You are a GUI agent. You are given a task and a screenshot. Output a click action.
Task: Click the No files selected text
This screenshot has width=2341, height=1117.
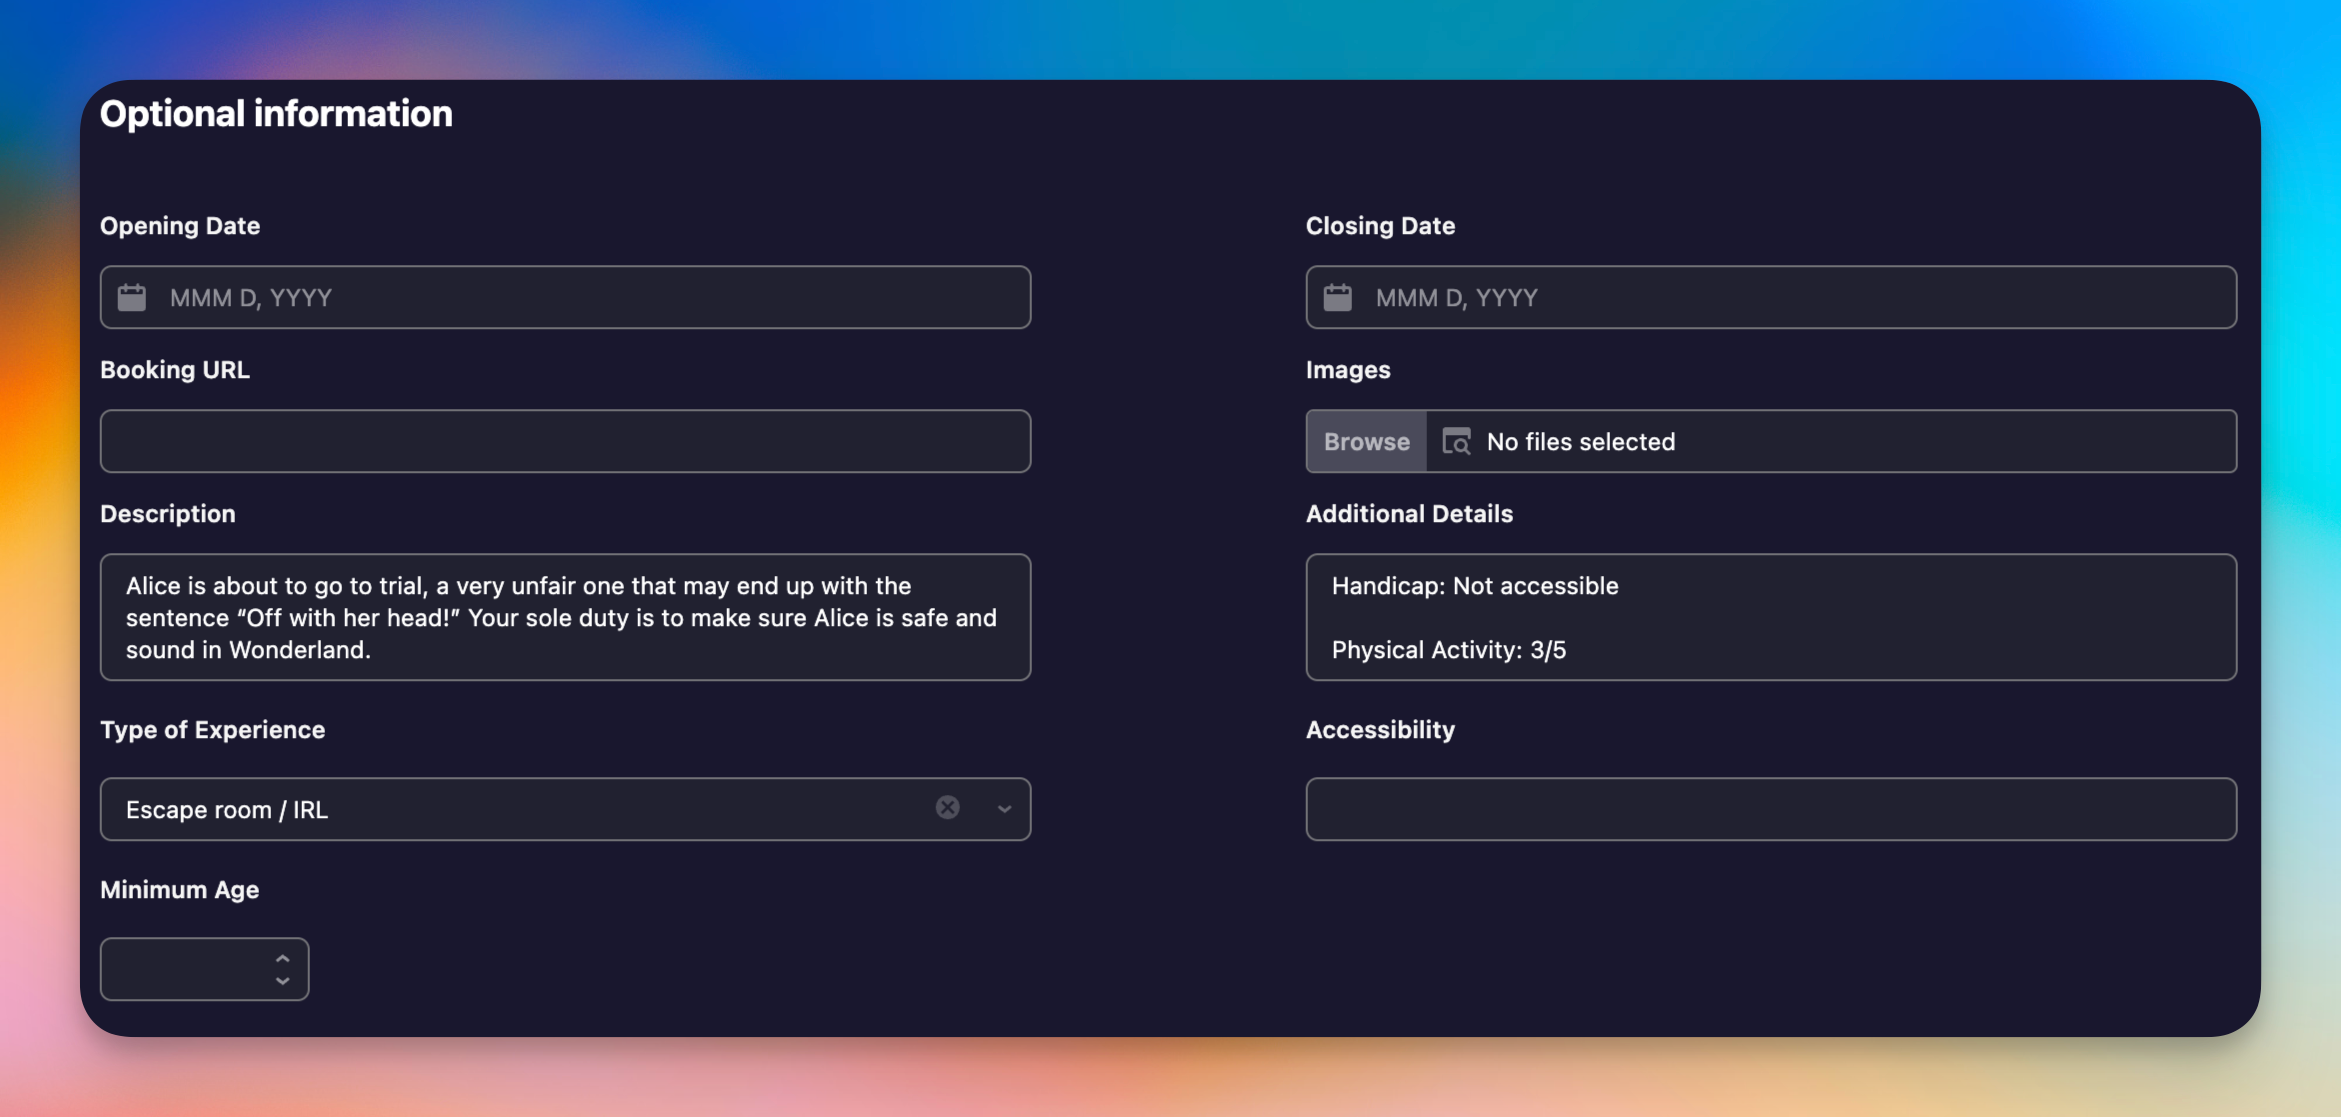coord(1580,442)
